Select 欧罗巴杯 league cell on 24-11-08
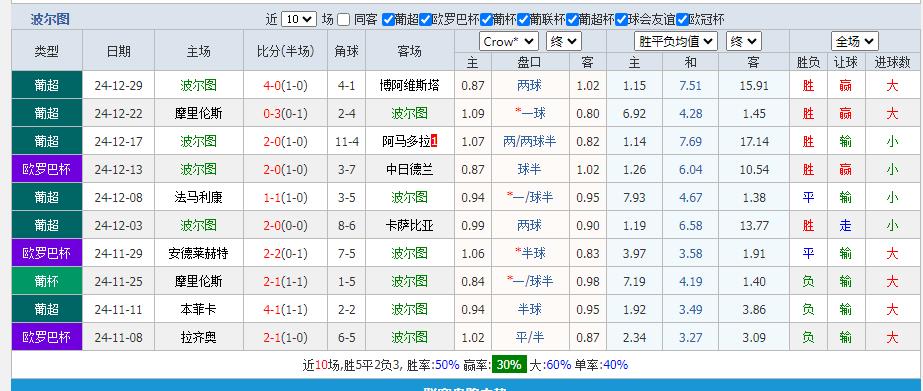The image size is (923, 391). pos(47,337)
